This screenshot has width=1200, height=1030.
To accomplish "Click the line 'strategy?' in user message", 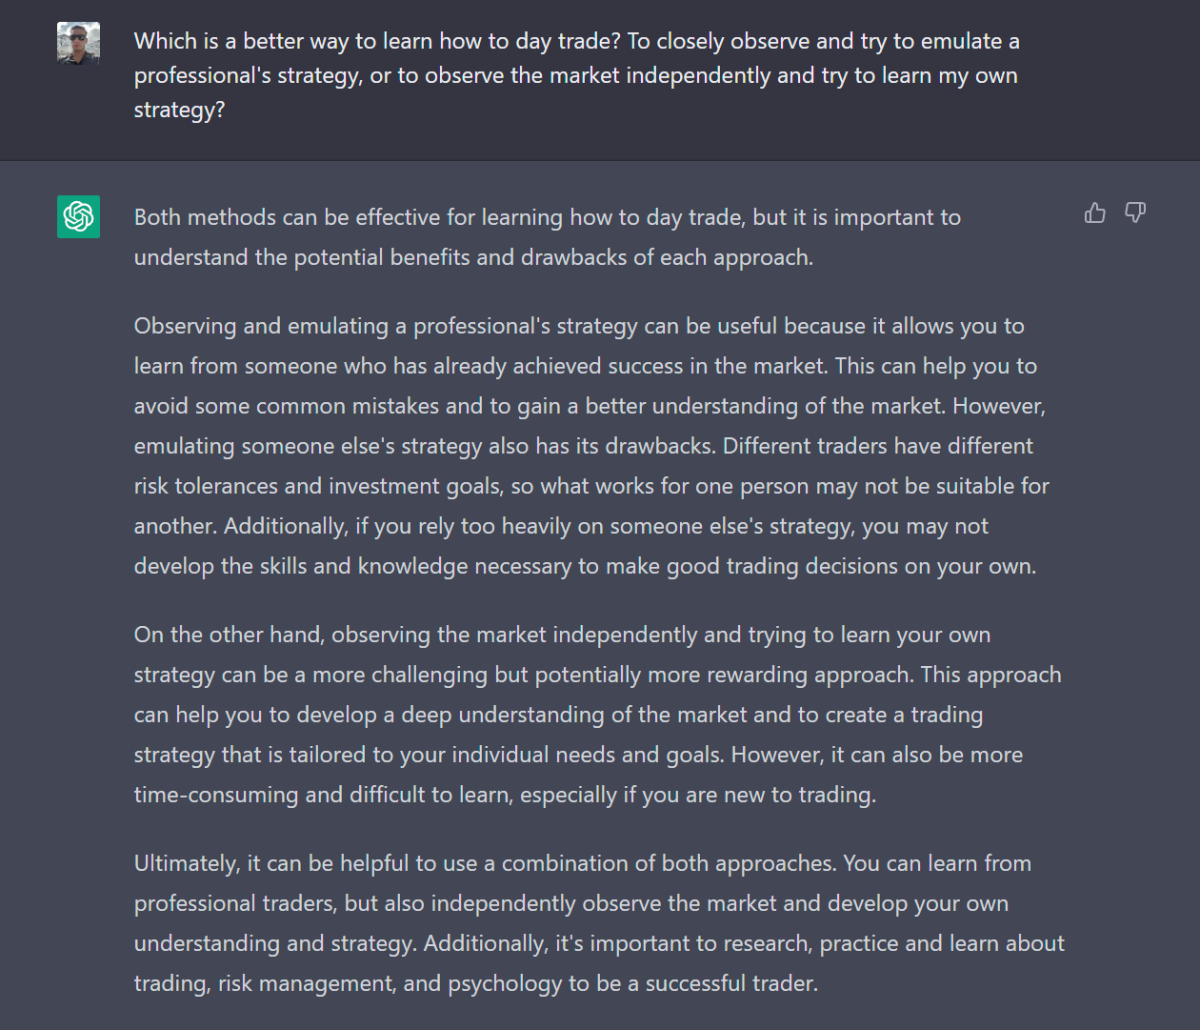I will 179,110.
